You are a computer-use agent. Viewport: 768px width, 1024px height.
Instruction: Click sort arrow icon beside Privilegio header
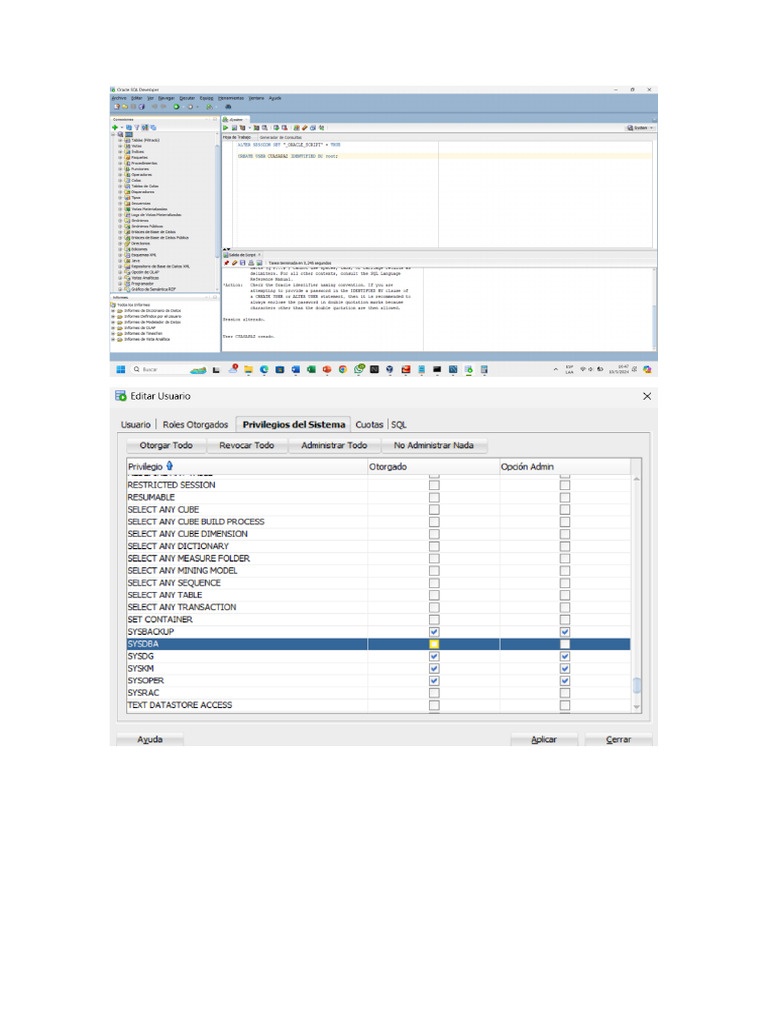(x=169, y=466)
